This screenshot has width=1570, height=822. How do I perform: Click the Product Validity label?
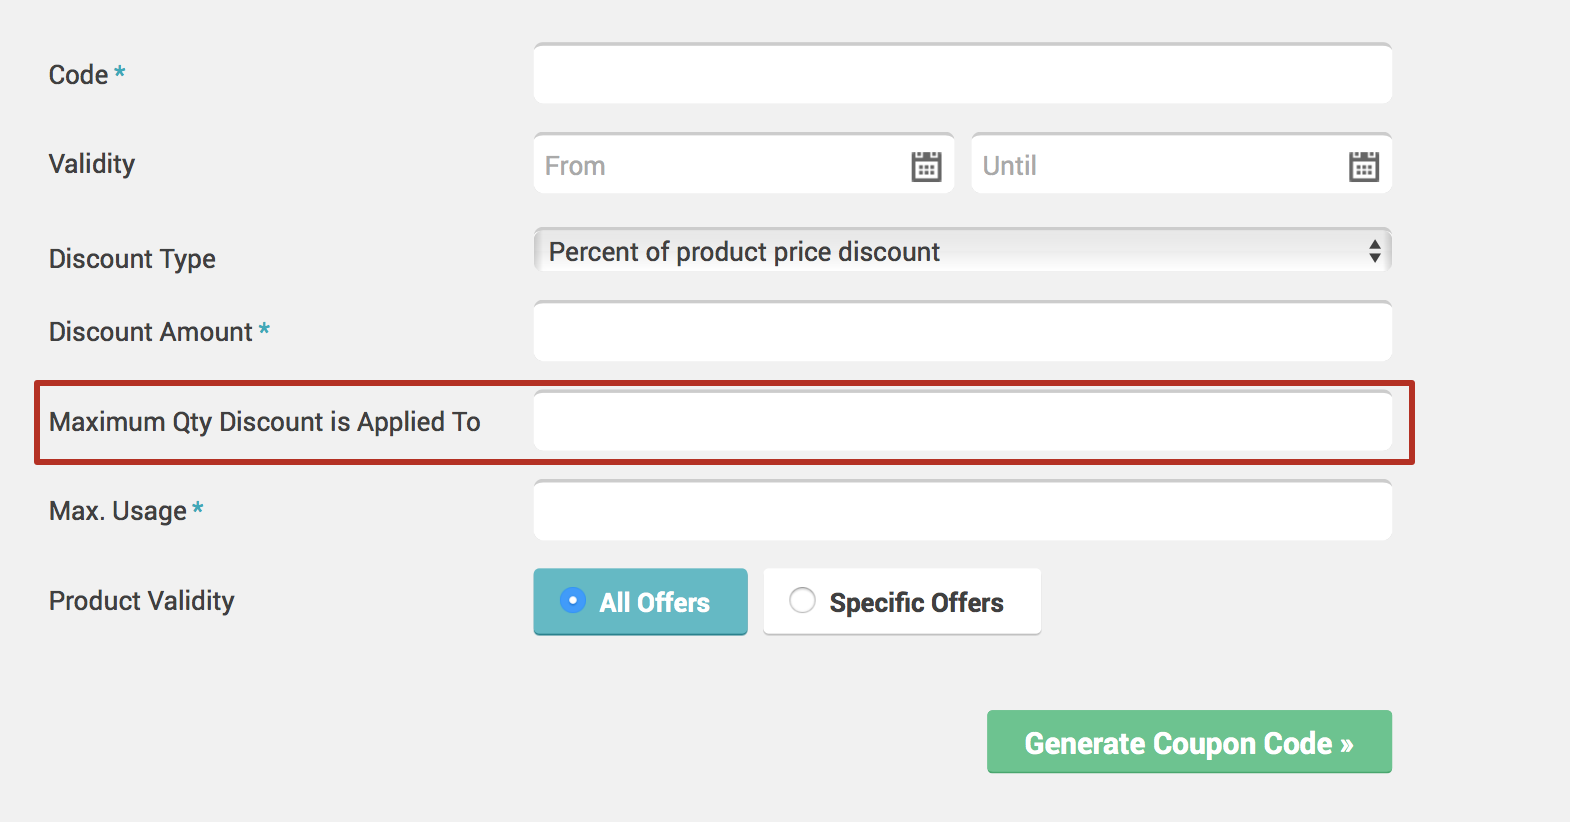(x=142, y=601)
